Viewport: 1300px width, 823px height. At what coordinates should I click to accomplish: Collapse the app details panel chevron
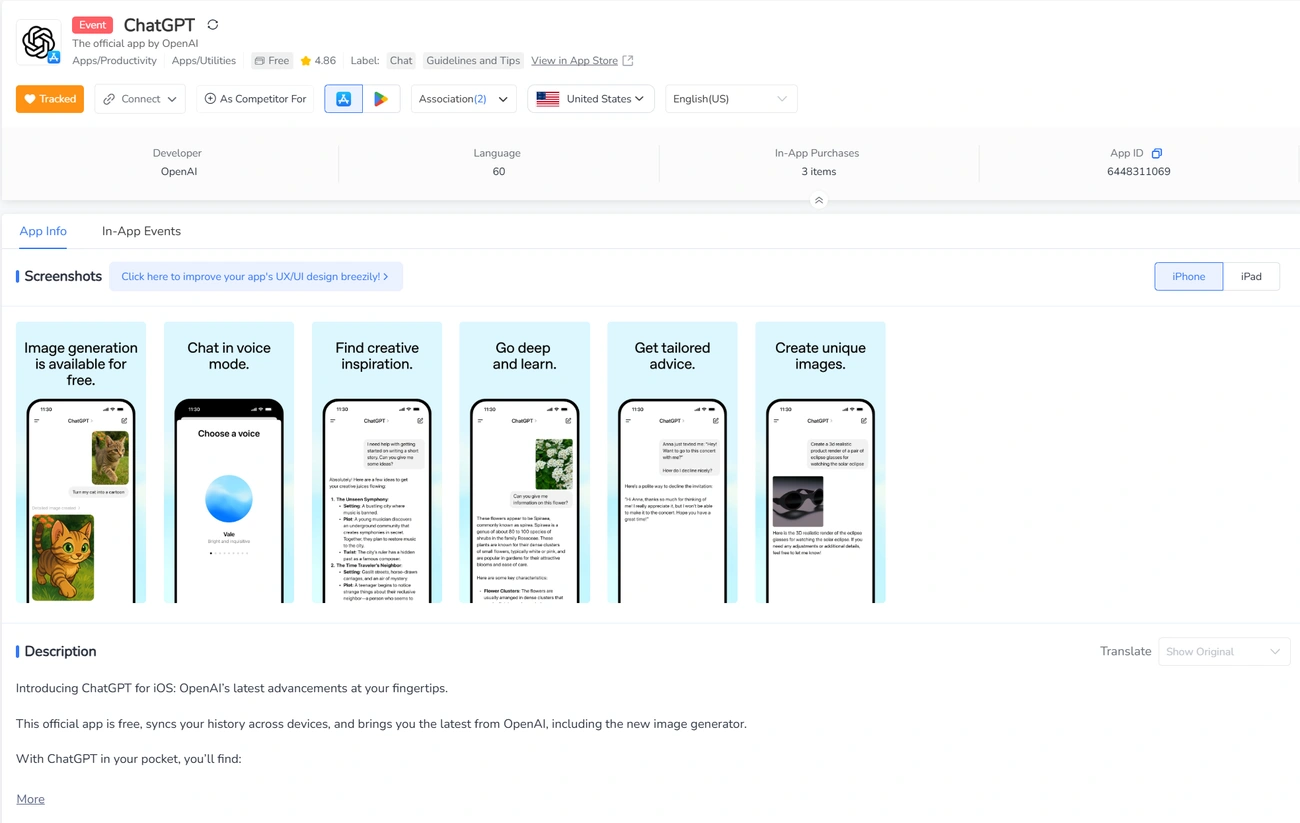pyautogui.click(x=818, y=200)
